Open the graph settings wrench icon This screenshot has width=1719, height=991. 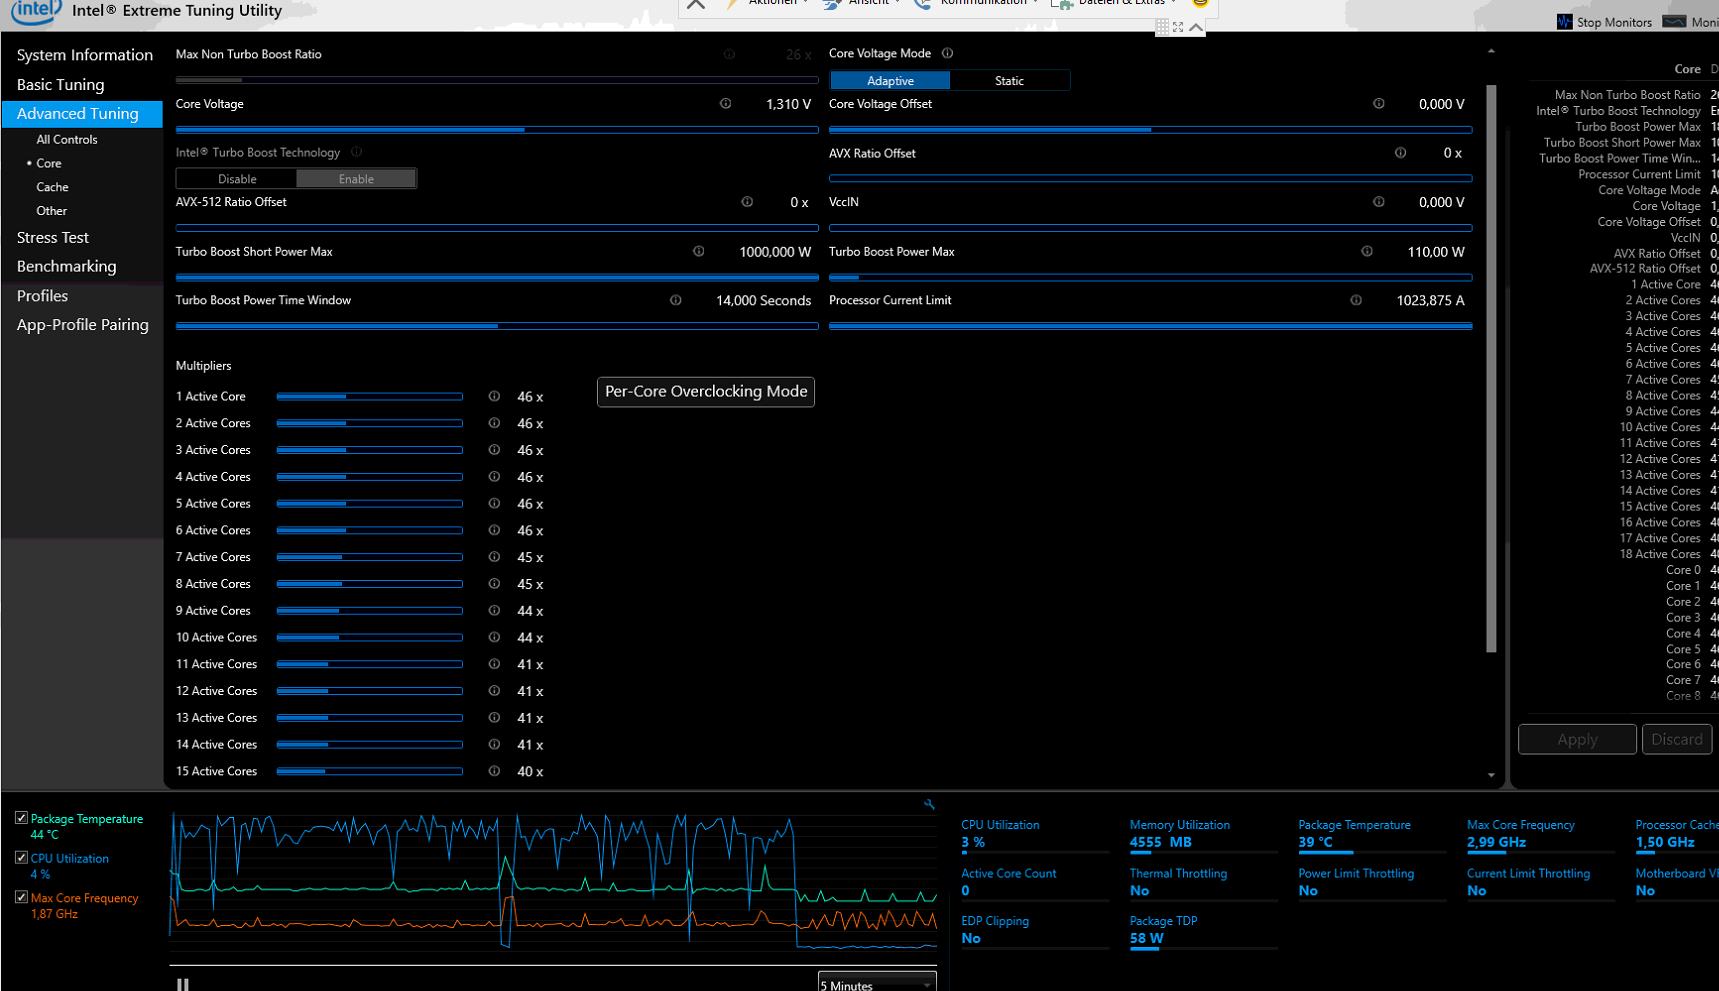pyautogui.click(x=929, y=804)
